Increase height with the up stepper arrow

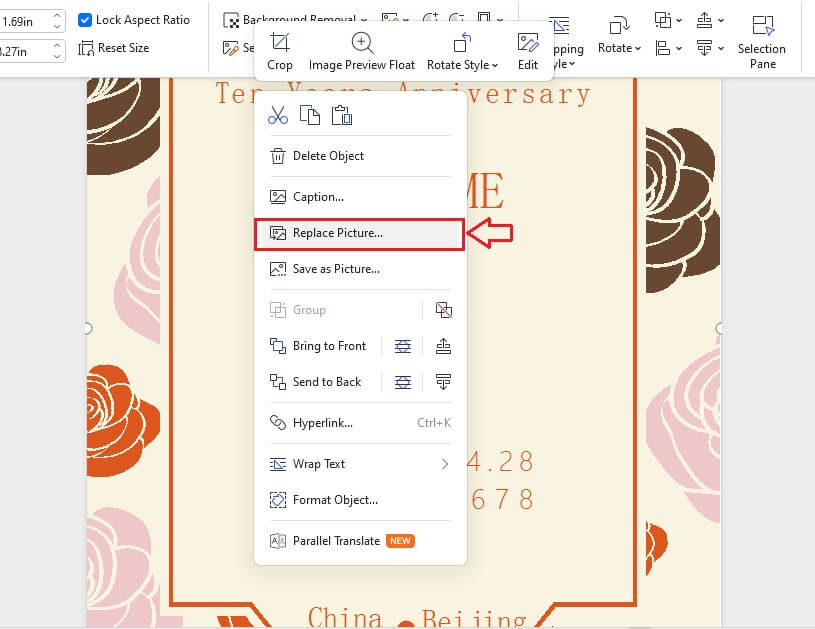click(57, 16)
